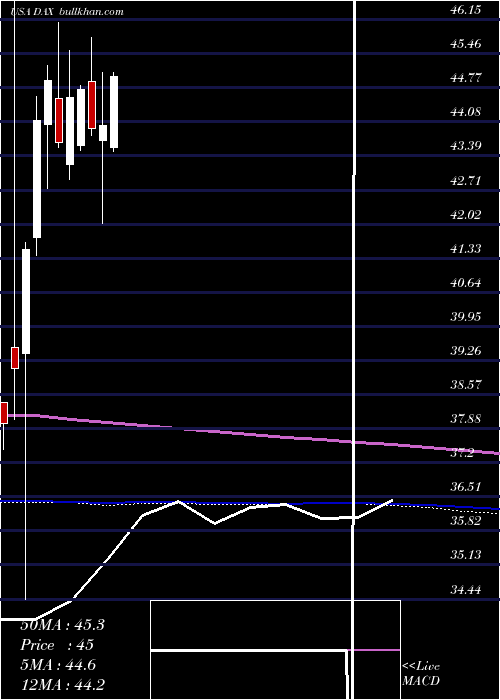The image size is (500, 700).
Task: Click the red candlestick near 37.88
Action: (4, 413)
